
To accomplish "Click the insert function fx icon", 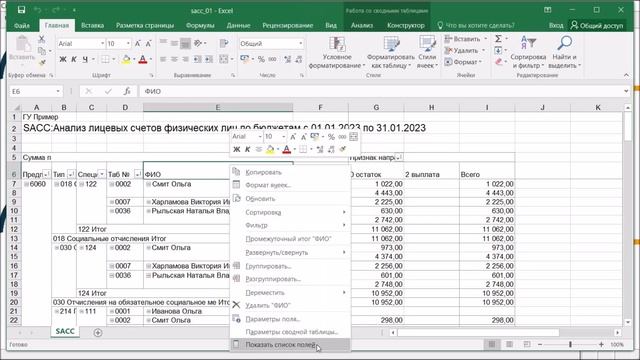I will click(x=127, y=91).
